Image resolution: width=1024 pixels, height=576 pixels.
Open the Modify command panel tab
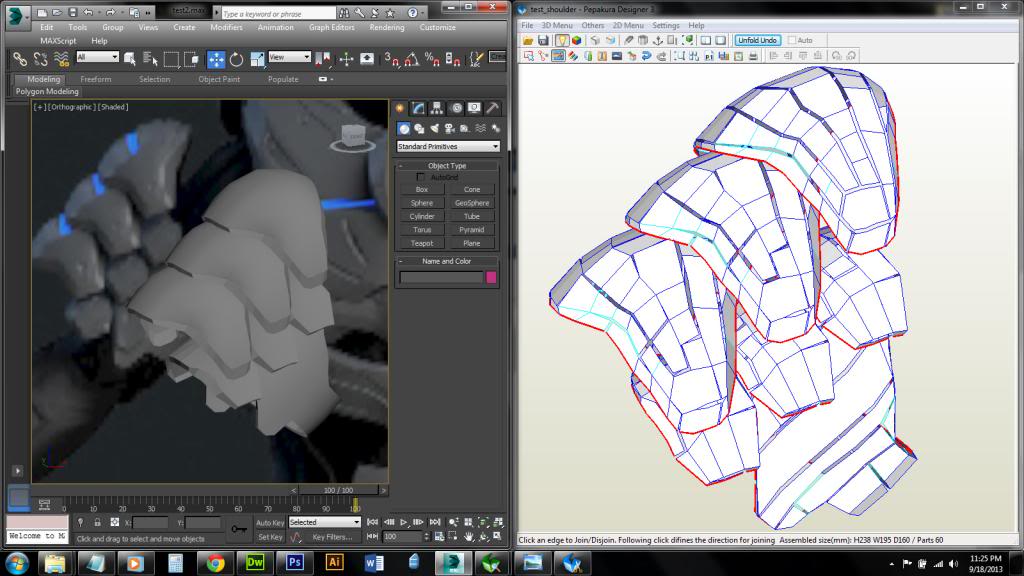[419, 108]
